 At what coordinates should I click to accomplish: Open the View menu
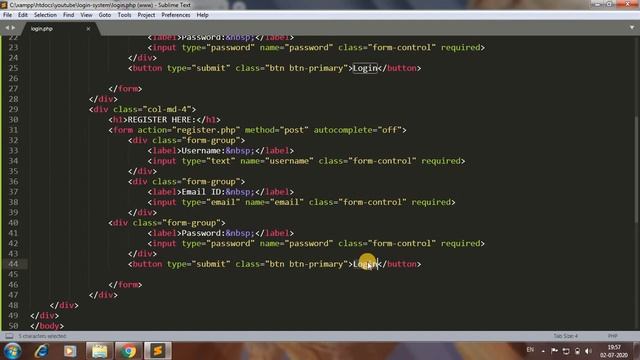coord(86,15)
